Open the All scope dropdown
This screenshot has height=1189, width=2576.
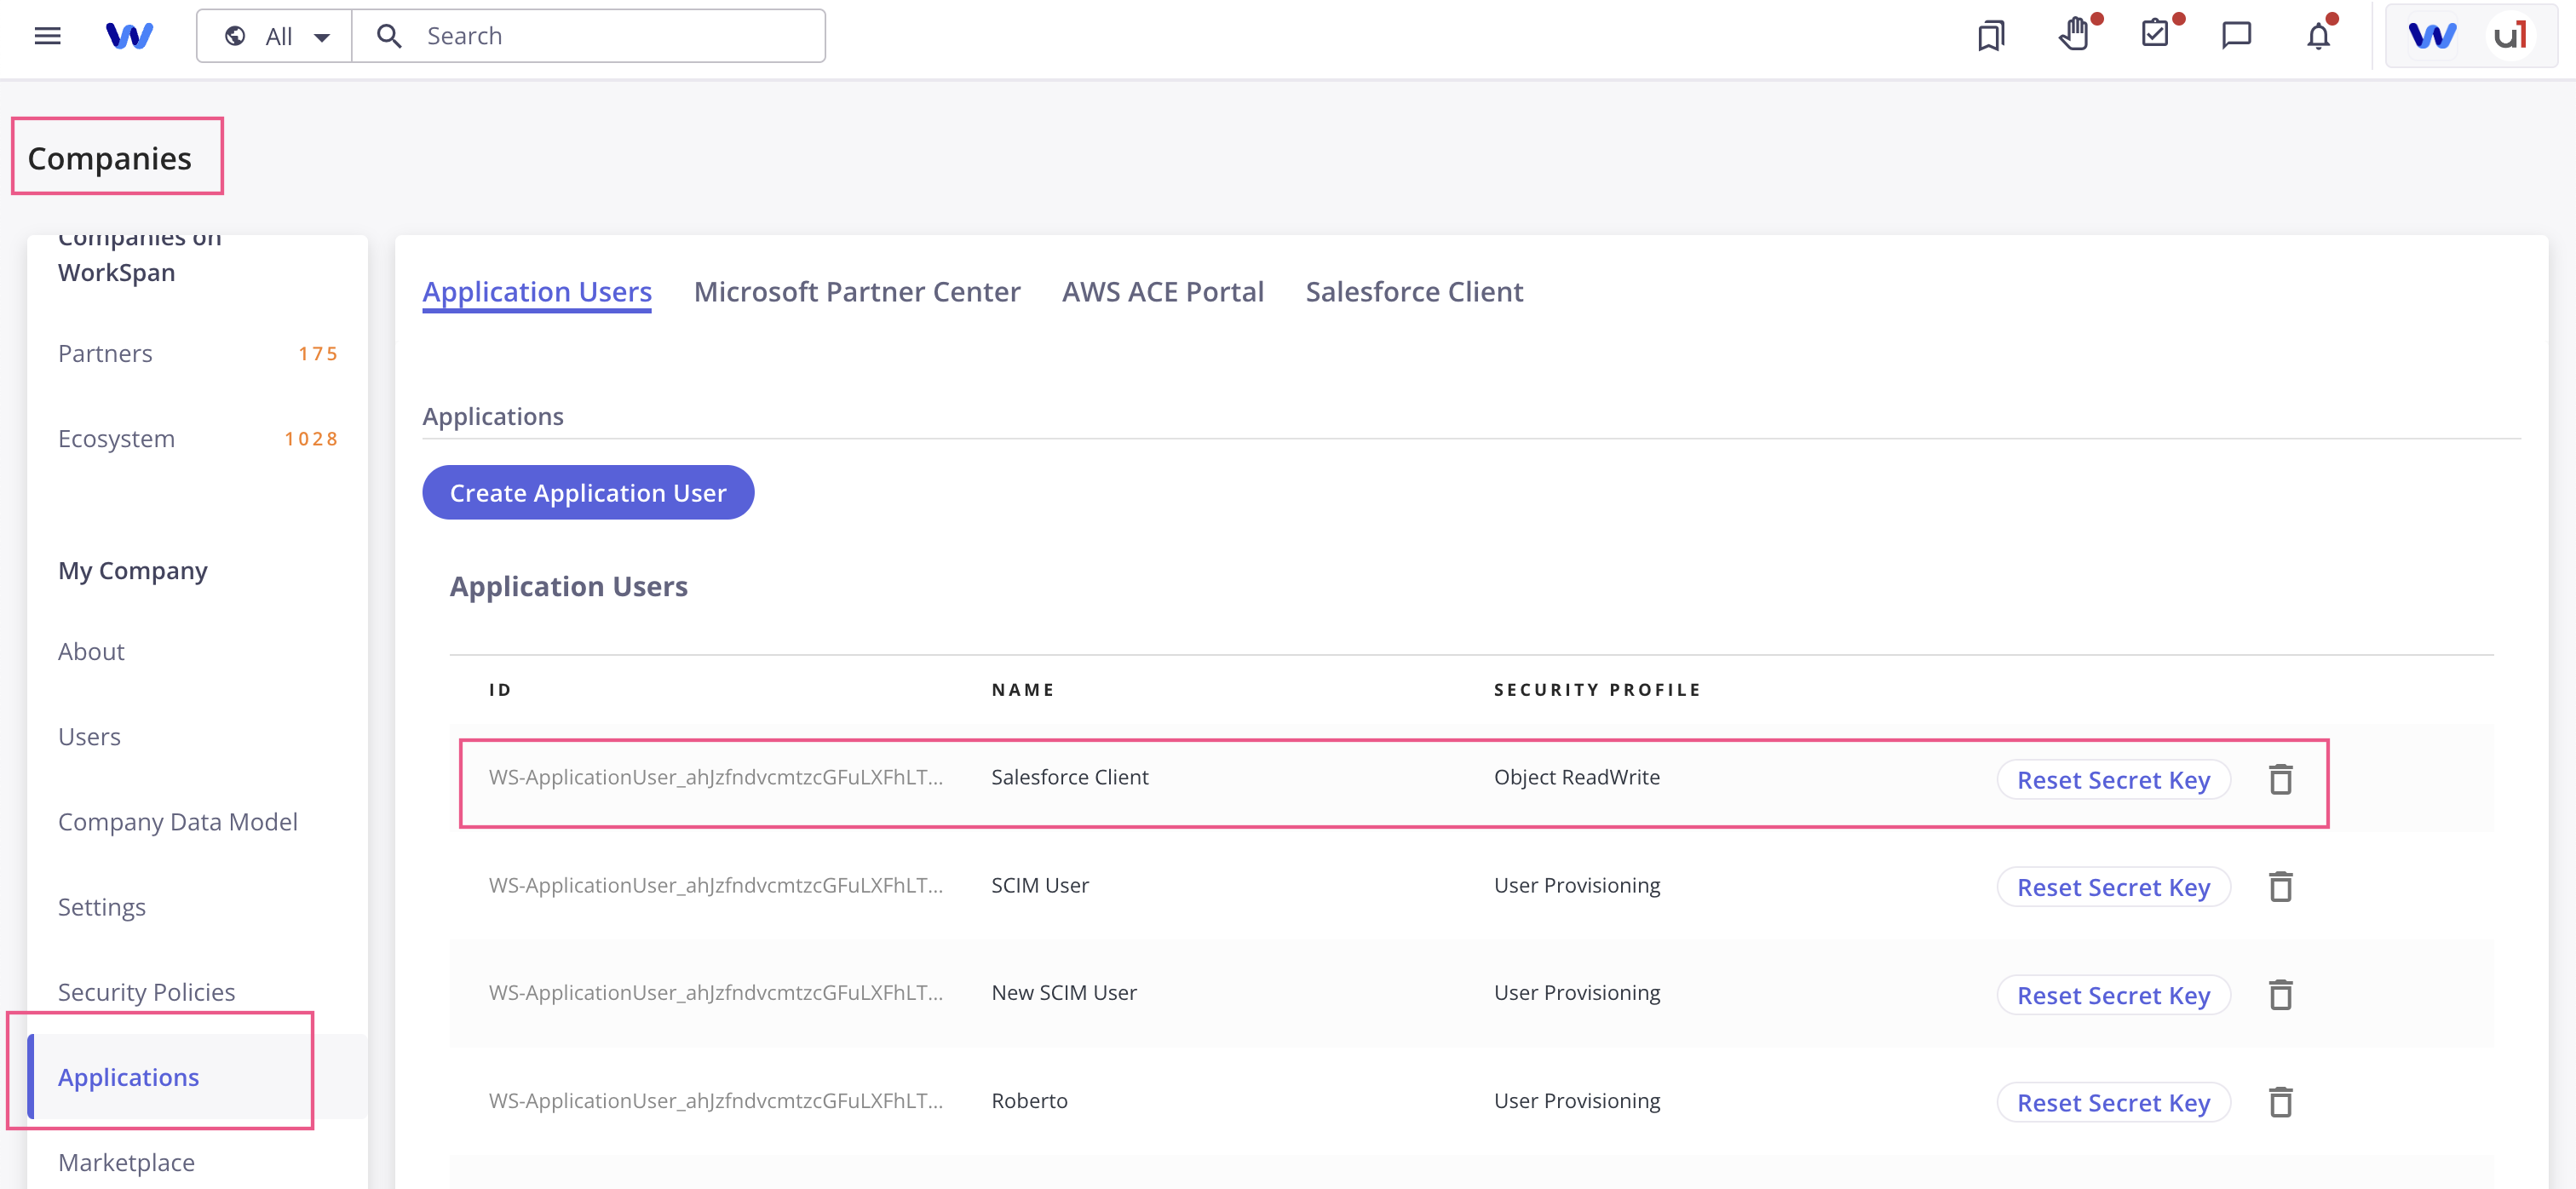tap(276, 36)
